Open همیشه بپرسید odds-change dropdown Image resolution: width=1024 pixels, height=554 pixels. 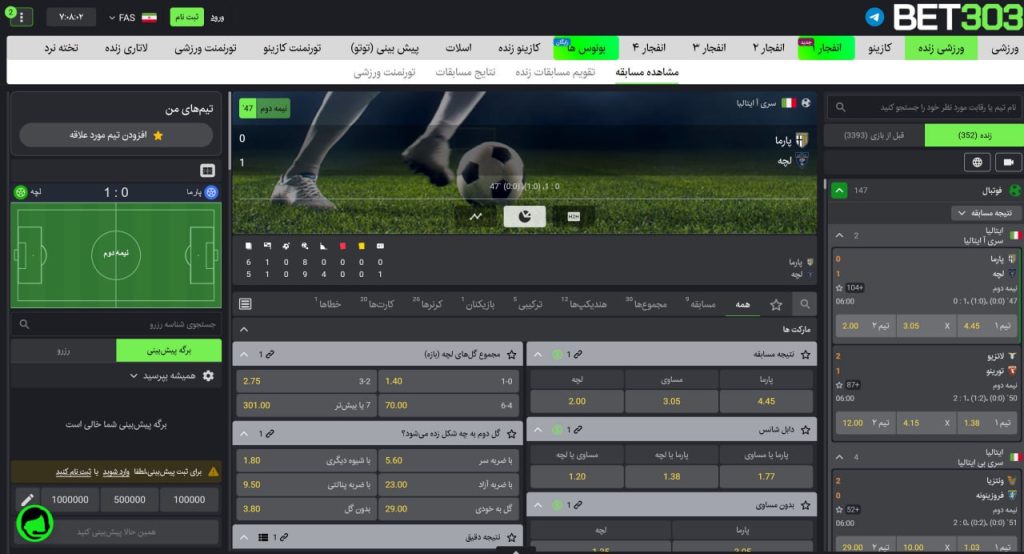(162, 376)
